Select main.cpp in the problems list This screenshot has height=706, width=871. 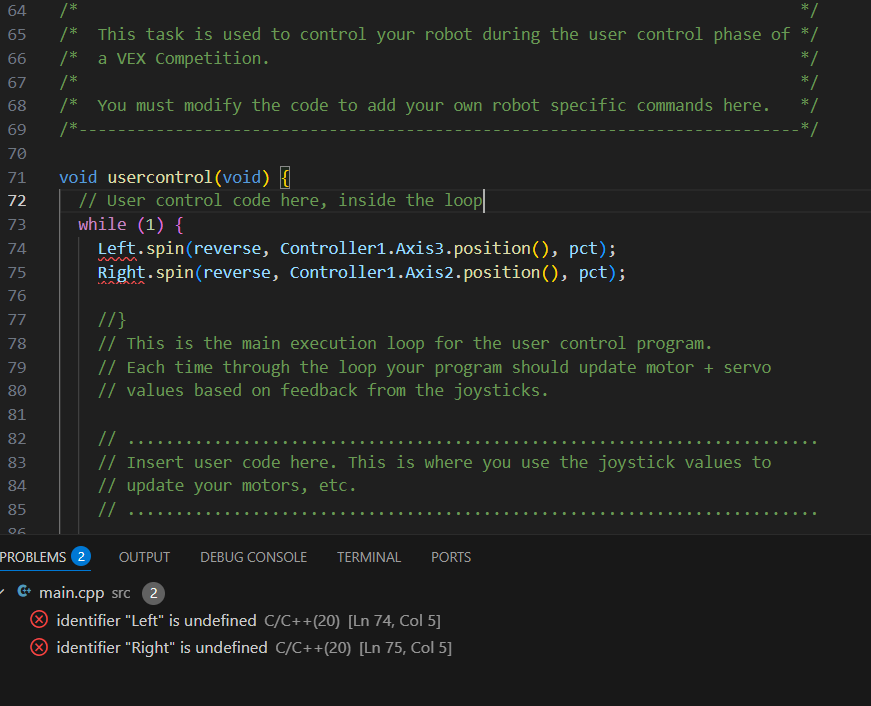[72, 593]
